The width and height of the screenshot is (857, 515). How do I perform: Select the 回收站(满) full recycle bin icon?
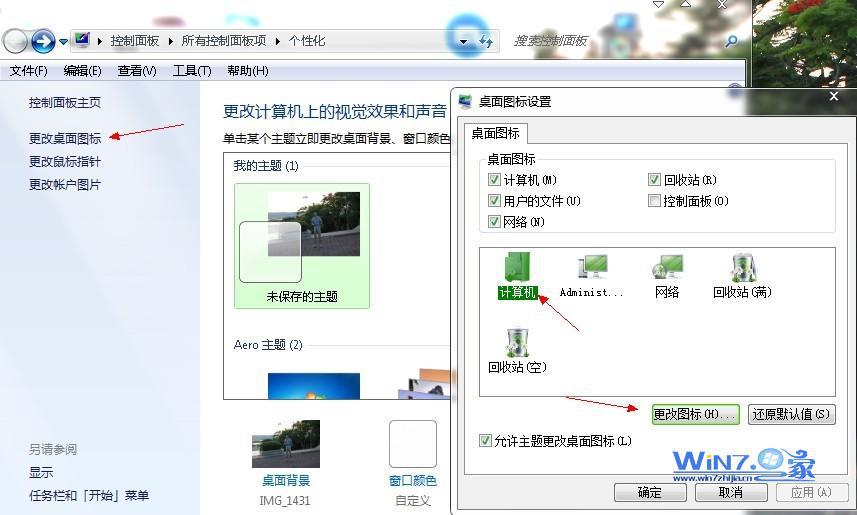[742, 276]
